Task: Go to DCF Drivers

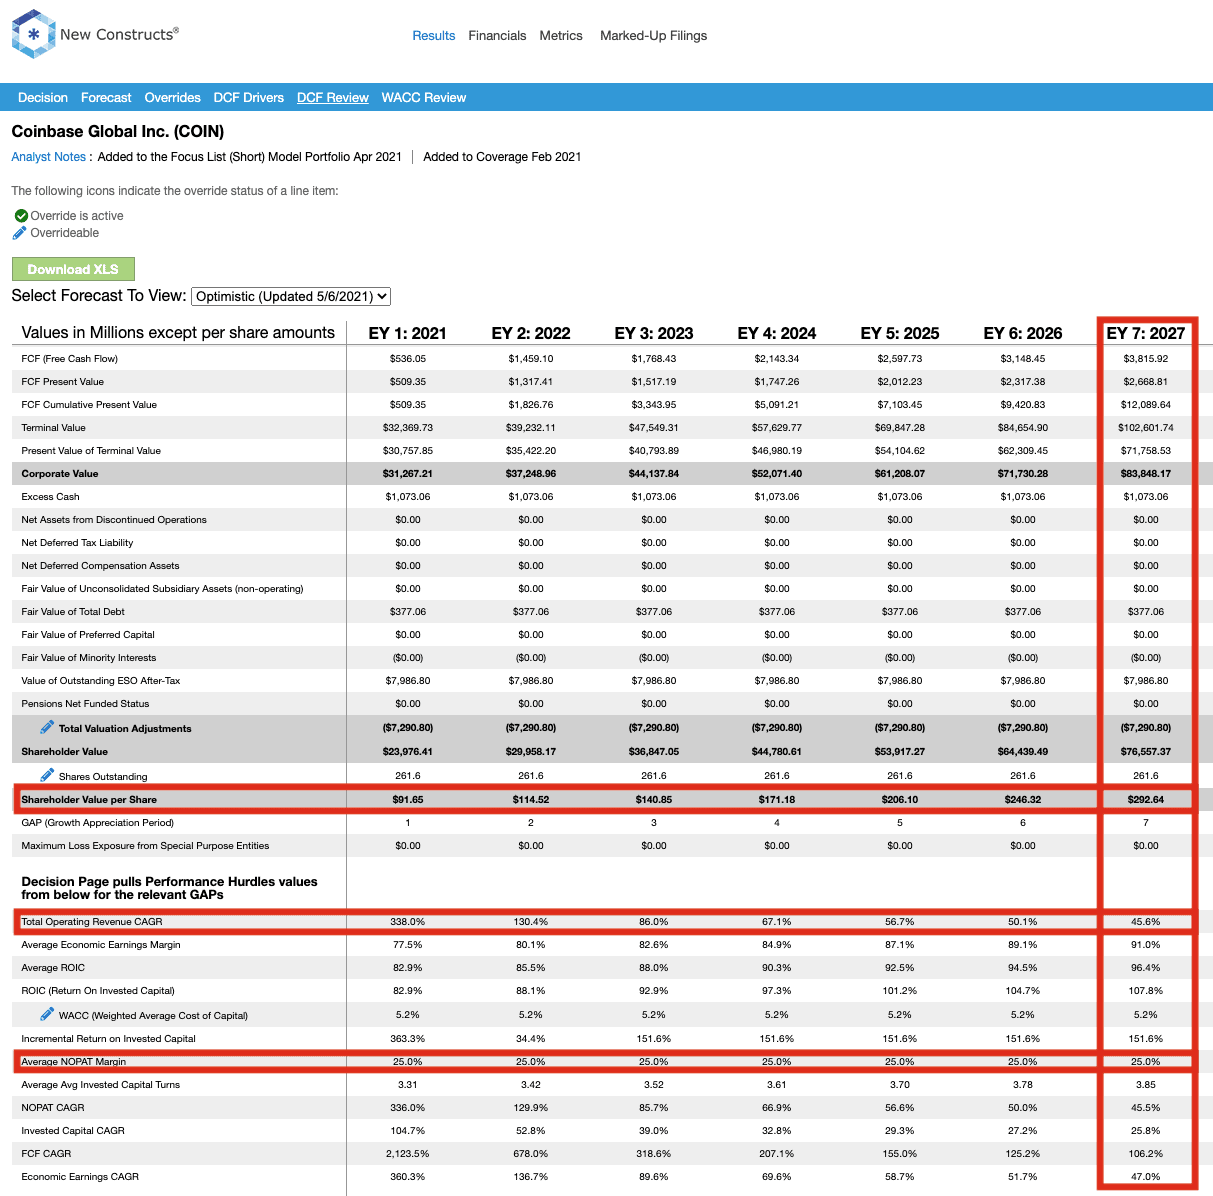Action: 249,98
